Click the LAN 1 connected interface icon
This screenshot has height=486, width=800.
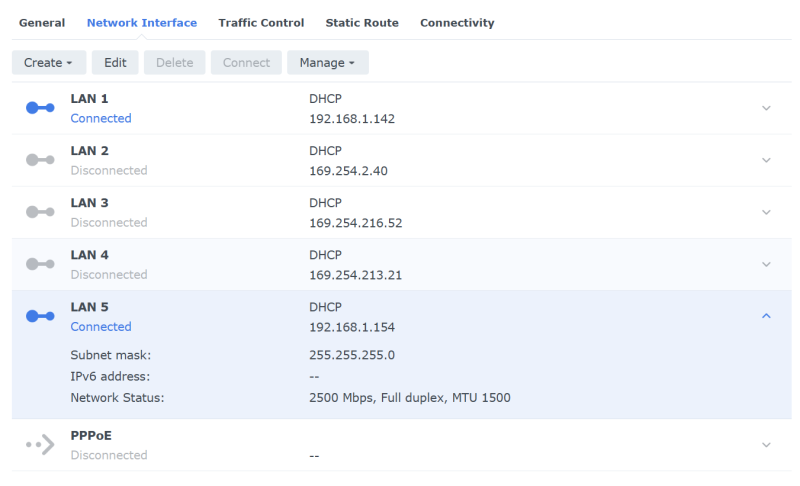click(x=40, y=108)
